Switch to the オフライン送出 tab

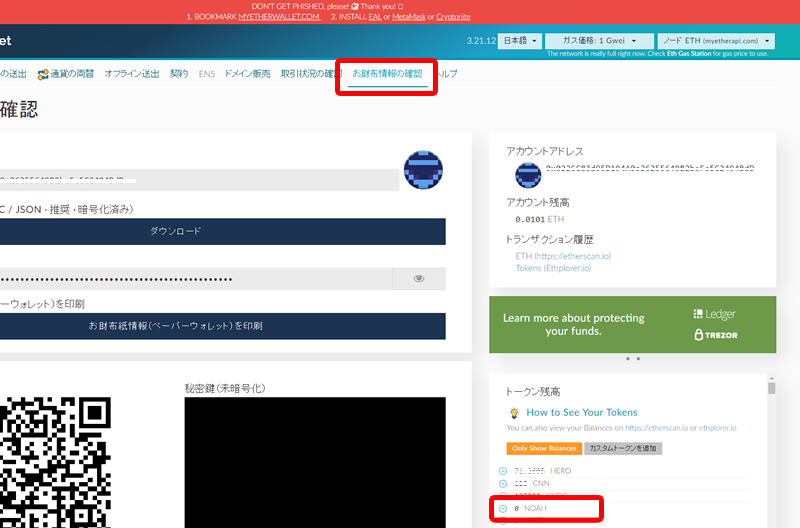coord(132,74)
